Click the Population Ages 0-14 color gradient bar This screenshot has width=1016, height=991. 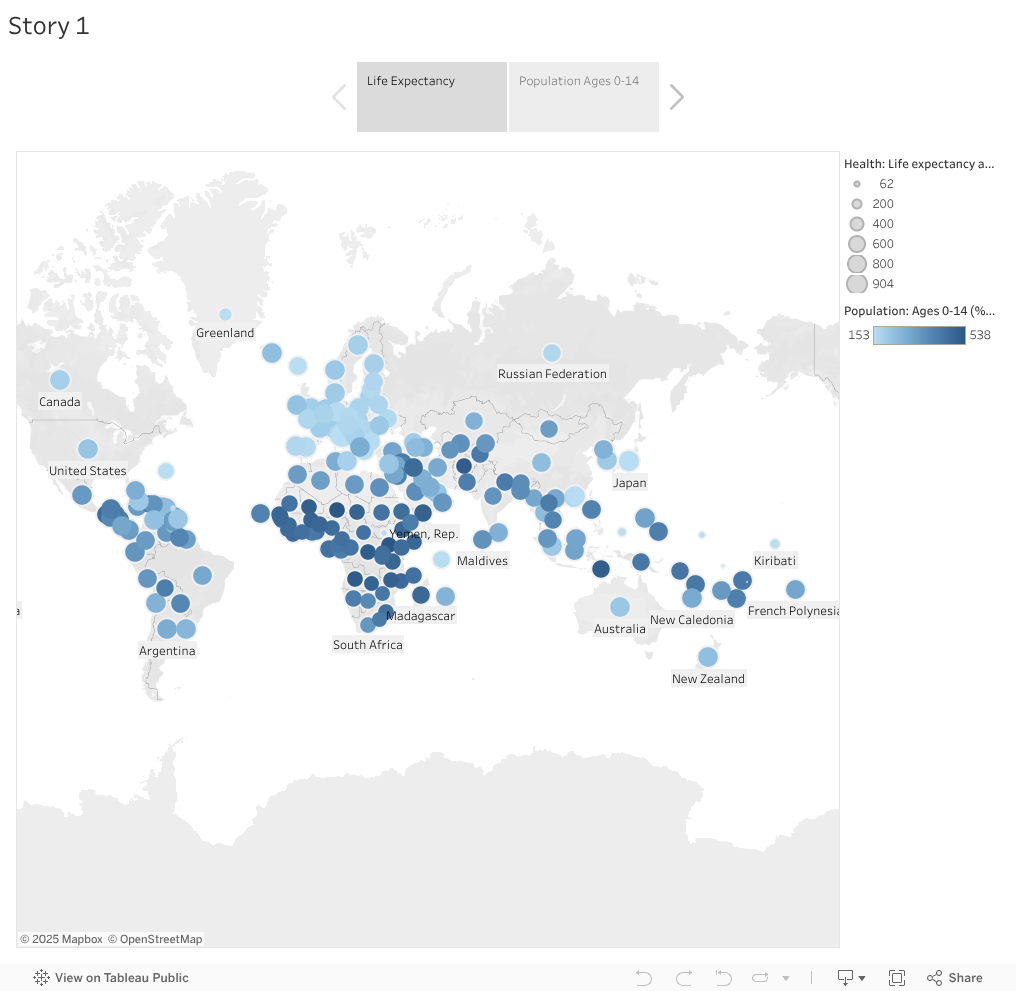coord(919,335)
